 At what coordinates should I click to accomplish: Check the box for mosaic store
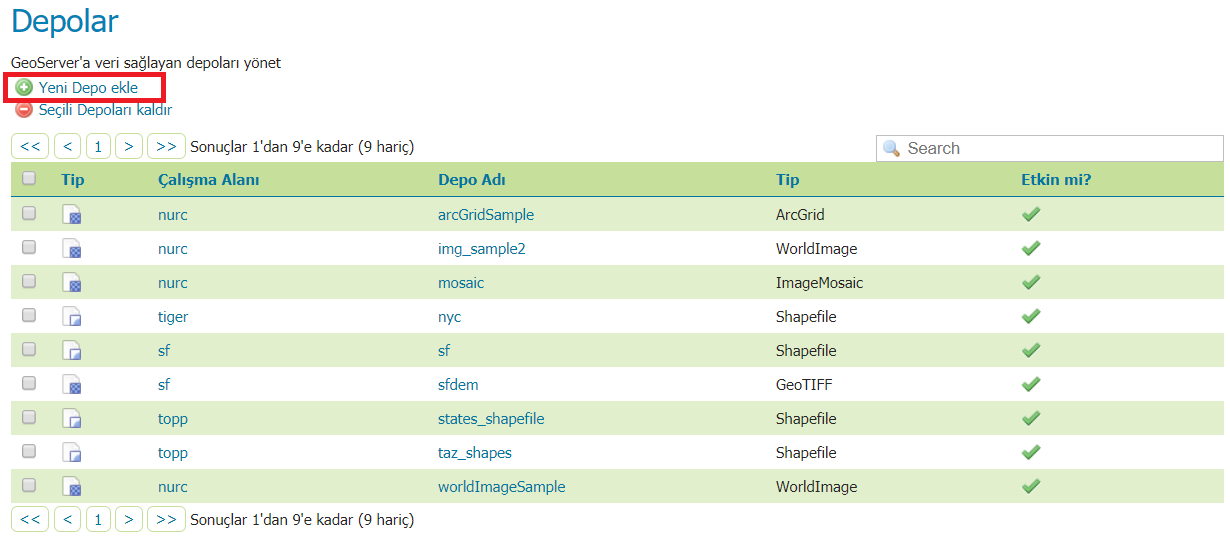(29, 281)
